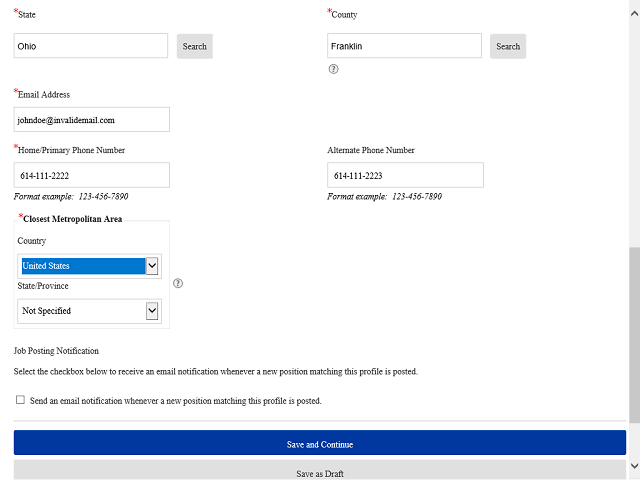
Task: Click the County label above the Franklin field
Action: (x=344, y=15)
